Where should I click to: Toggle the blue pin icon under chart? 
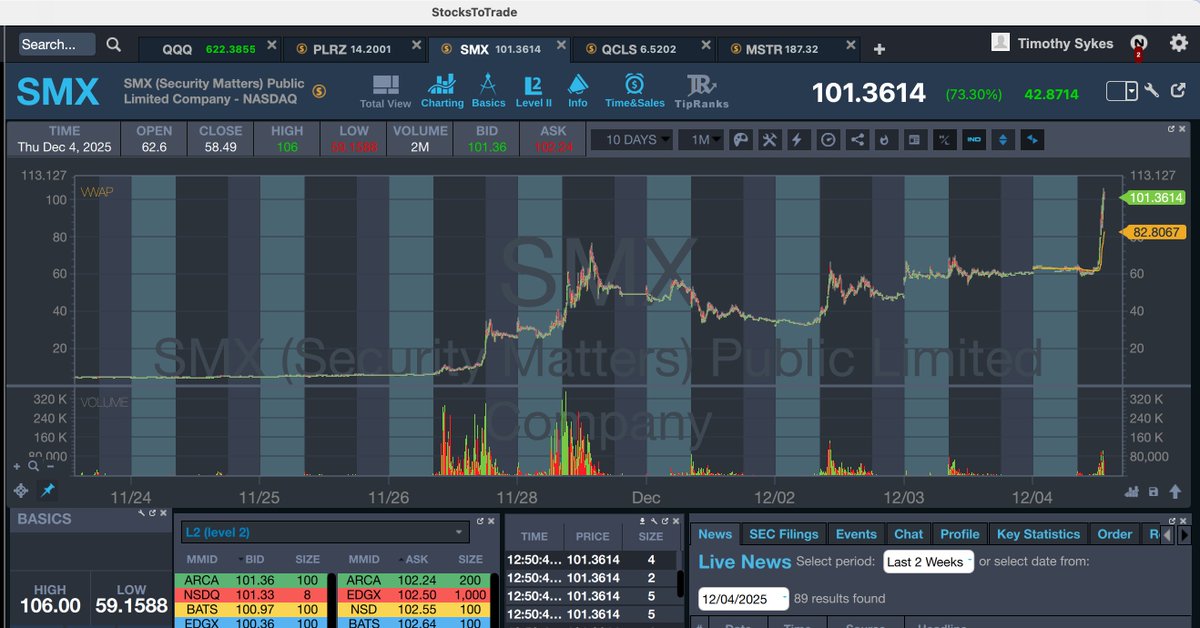click(x=47, y=490)
